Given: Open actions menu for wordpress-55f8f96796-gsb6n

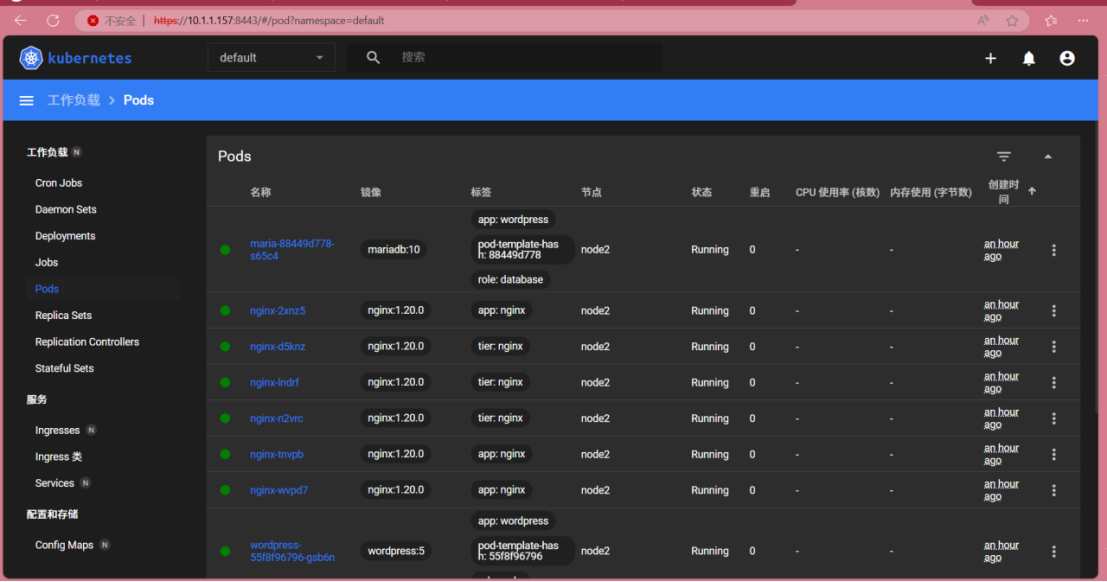Looking at the screenshot, I should pyautogui.click(x=1053, y=551).
